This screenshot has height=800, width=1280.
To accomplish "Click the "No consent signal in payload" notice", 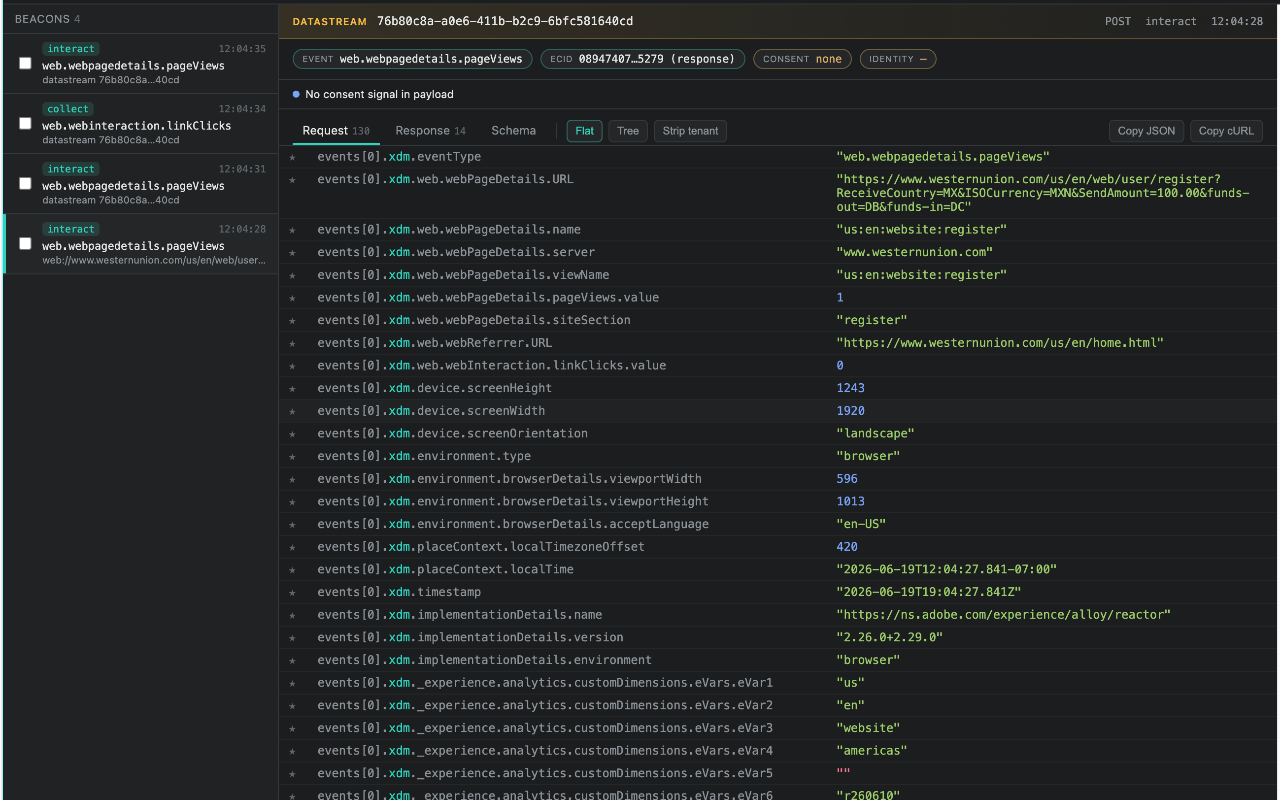I will [x=379, y=95].
